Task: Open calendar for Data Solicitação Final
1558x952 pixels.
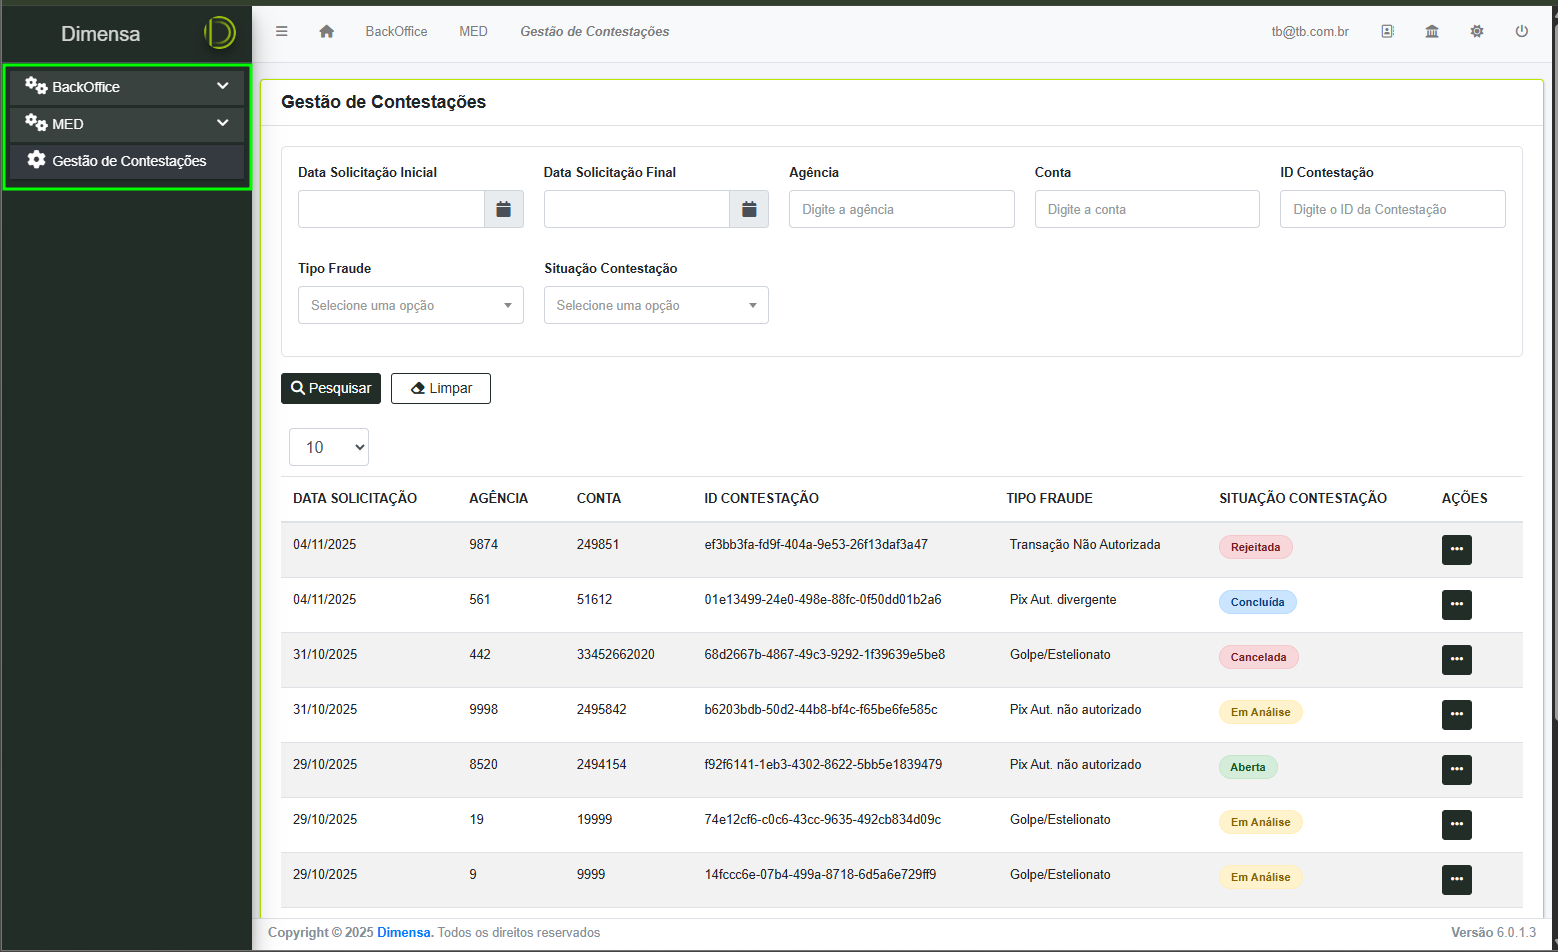Action: pyautogui.click(x=749, y=209)
